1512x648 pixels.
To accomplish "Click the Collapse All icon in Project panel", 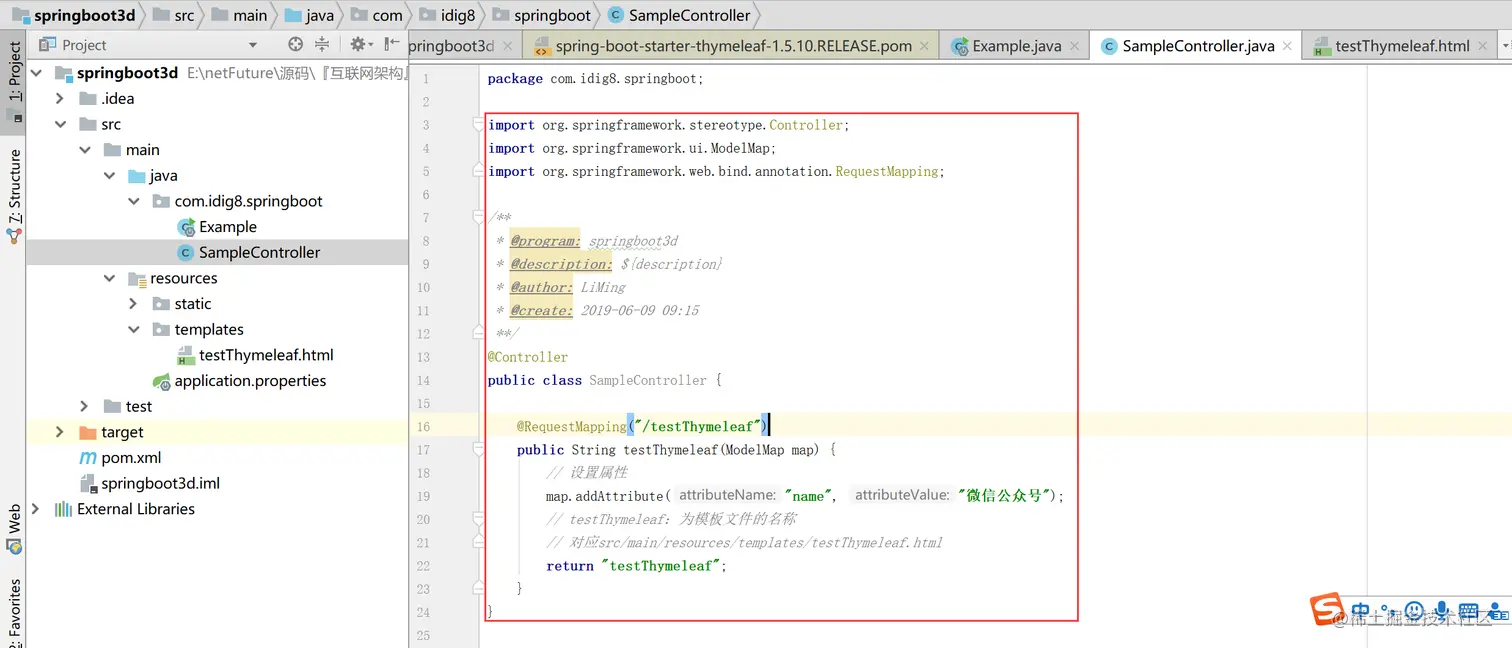I will click(x=322, y=44).
